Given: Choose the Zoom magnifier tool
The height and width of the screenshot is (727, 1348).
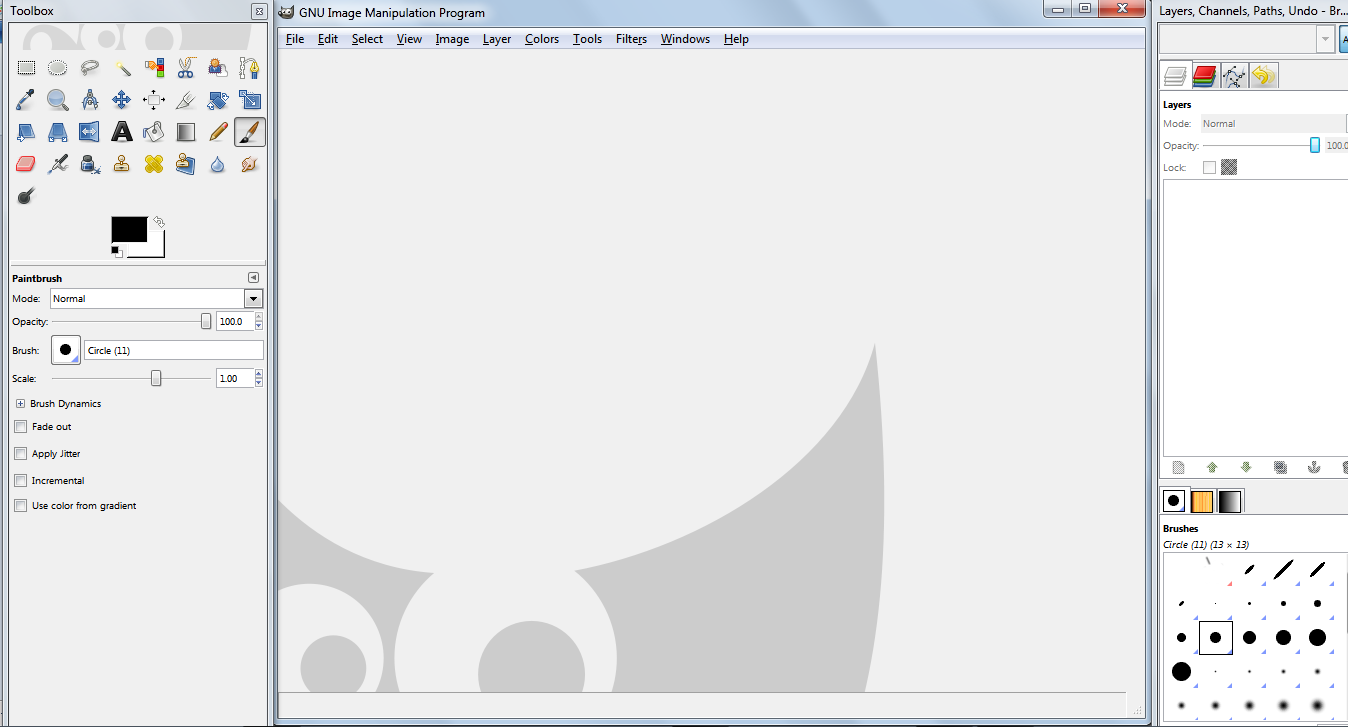Looking at the screenshot, I should click(58, 100).
